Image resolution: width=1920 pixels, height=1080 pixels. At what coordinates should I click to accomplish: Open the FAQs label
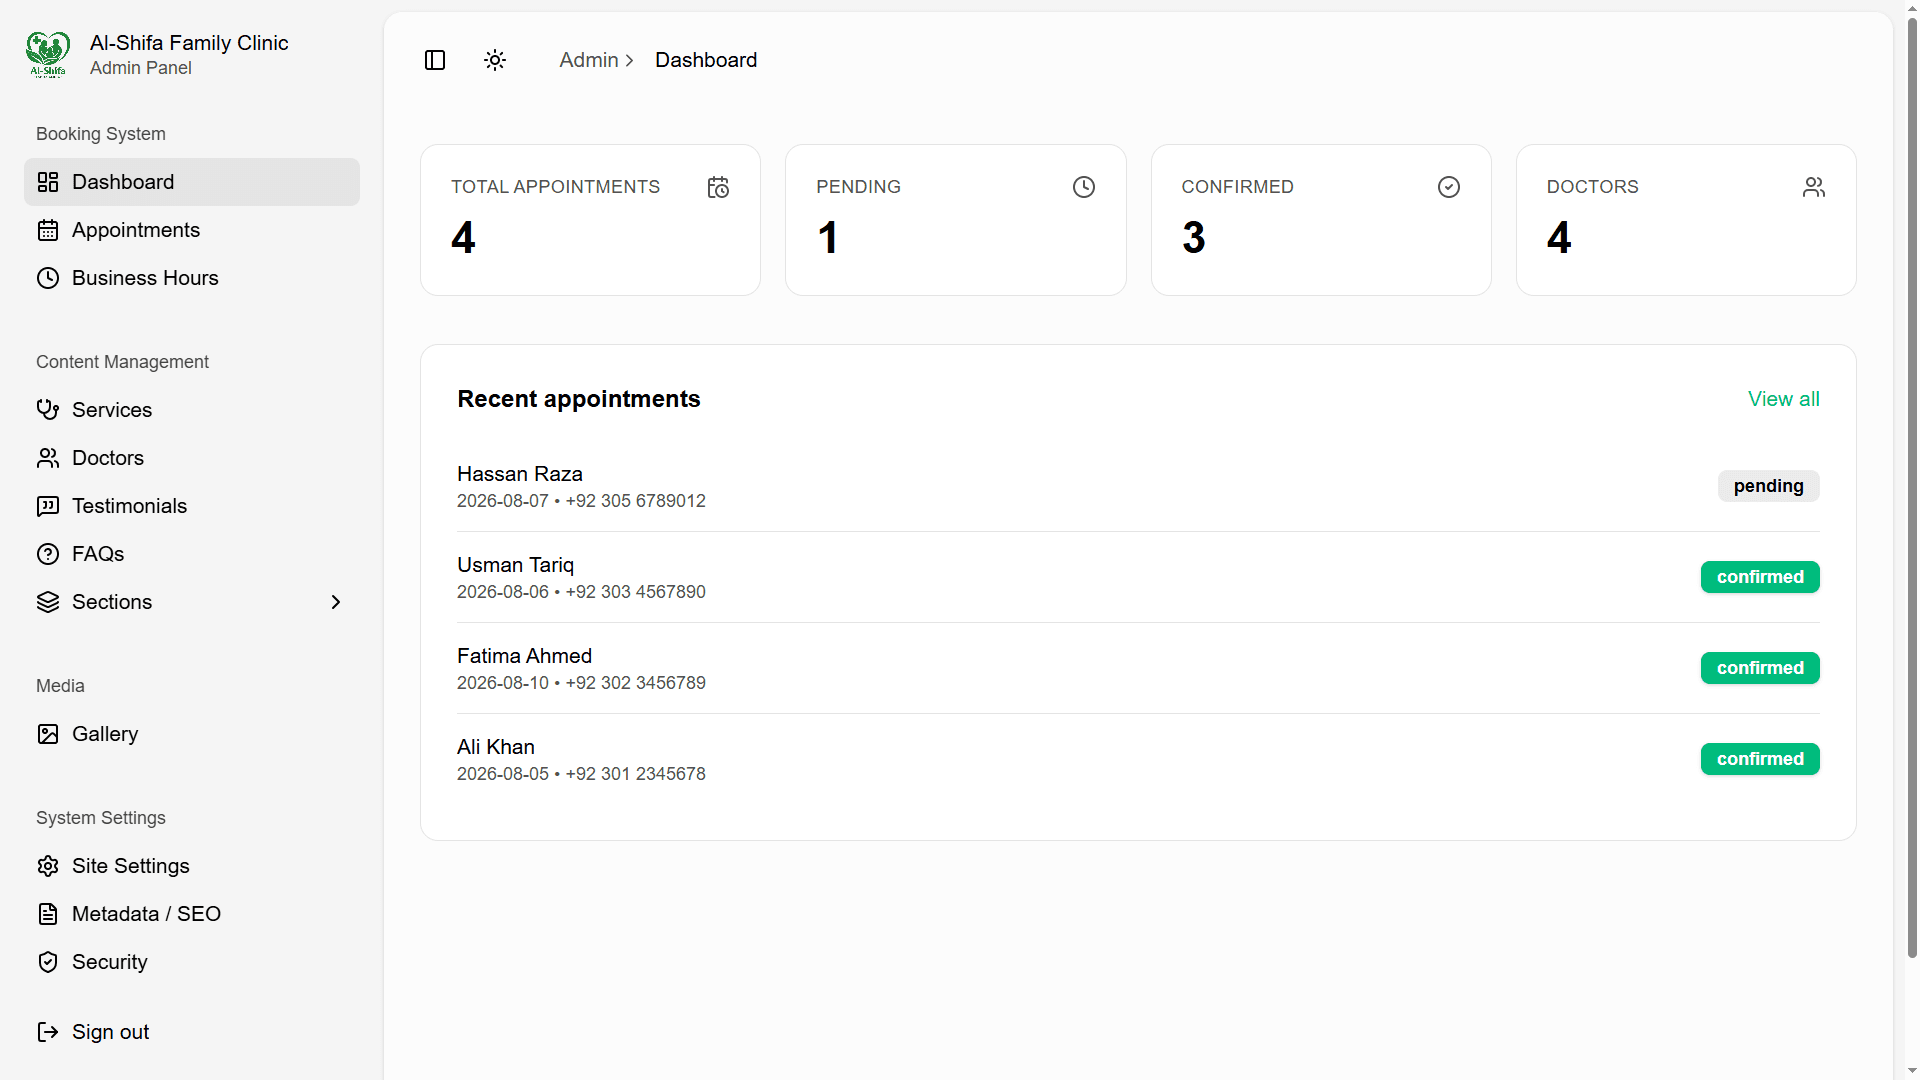98,554
